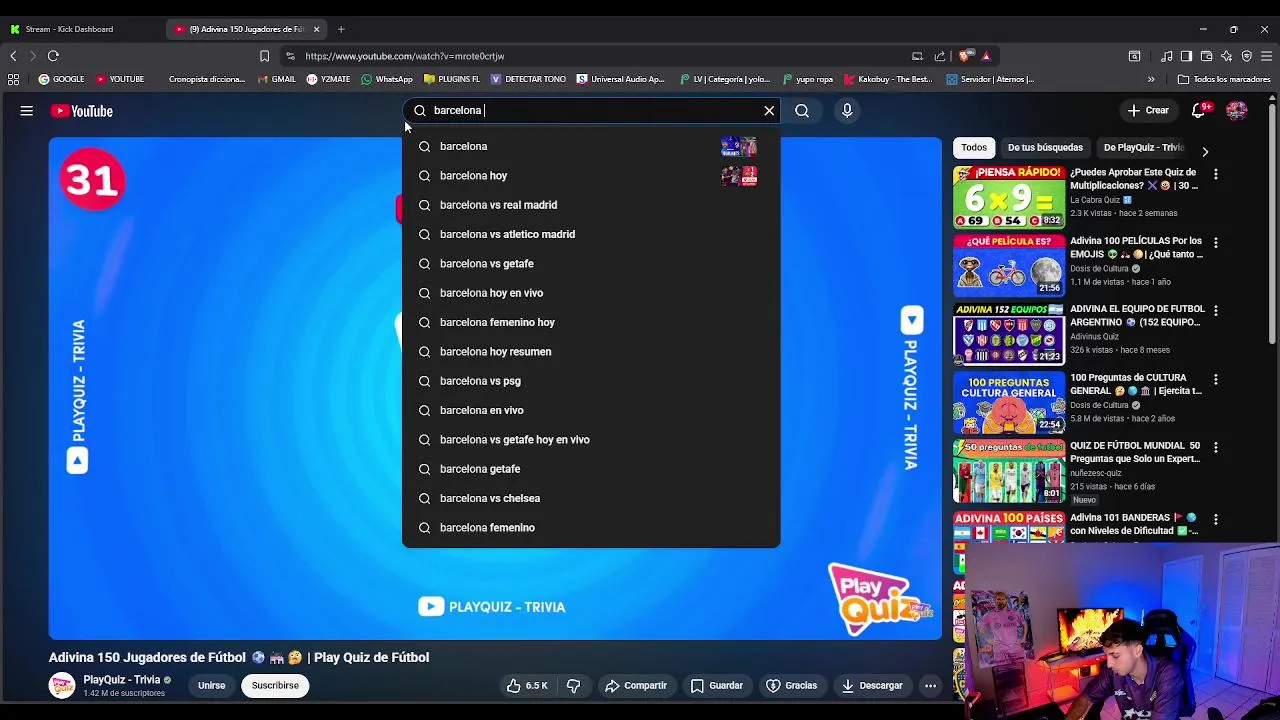Open options for Adivina 100 PELÍCULAS video
1280x720 pixels.
(1216, 243)
